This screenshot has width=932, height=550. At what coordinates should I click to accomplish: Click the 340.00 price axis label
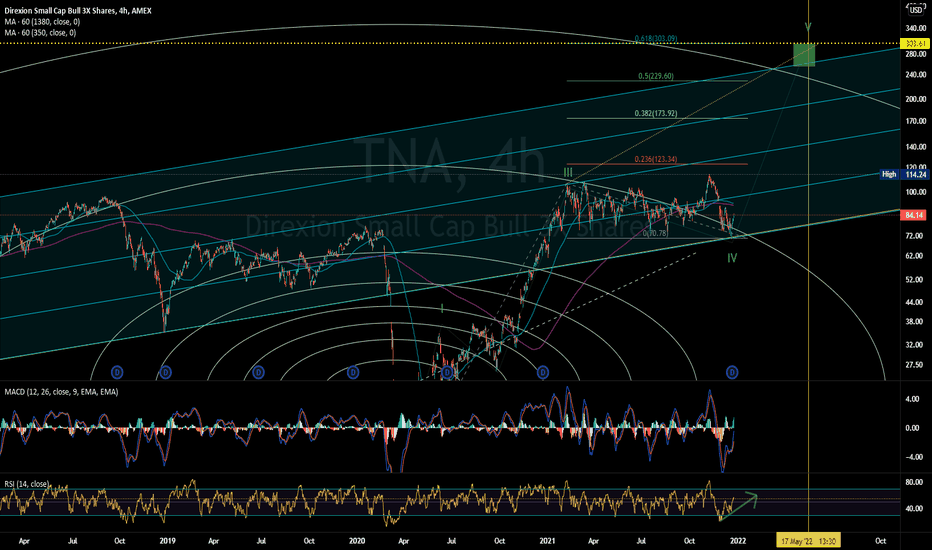[x=915, y=28]
